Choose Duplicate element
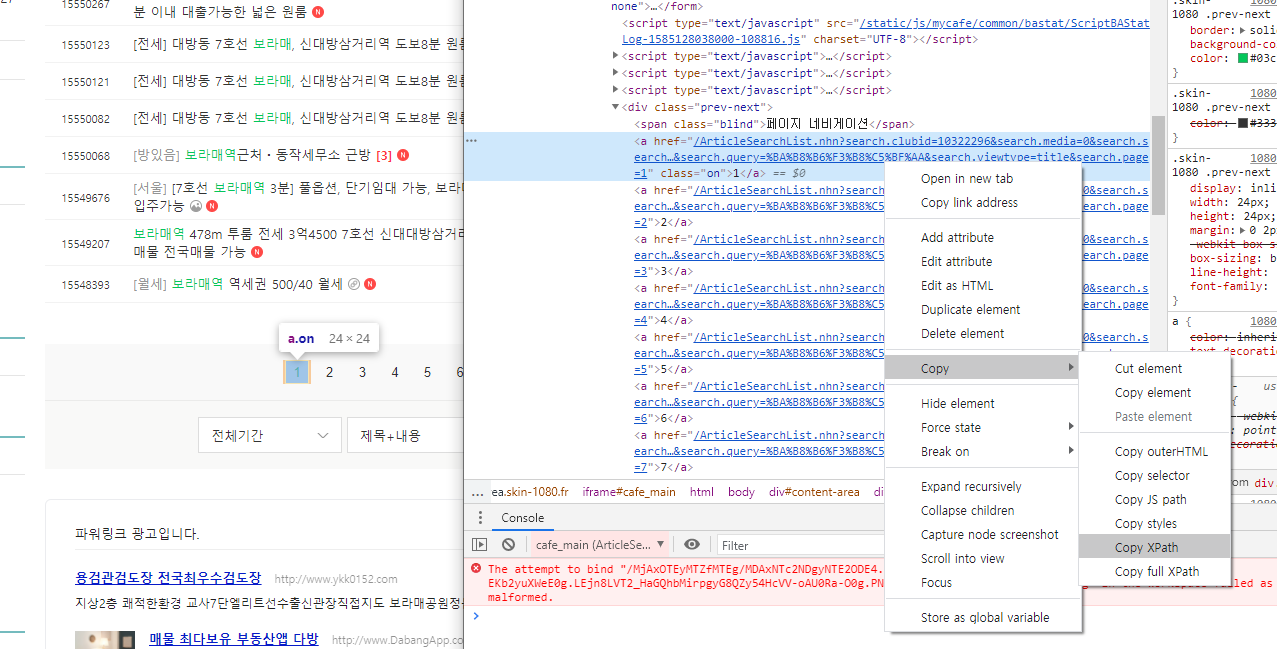1277x649 pixels. (983, 309)
